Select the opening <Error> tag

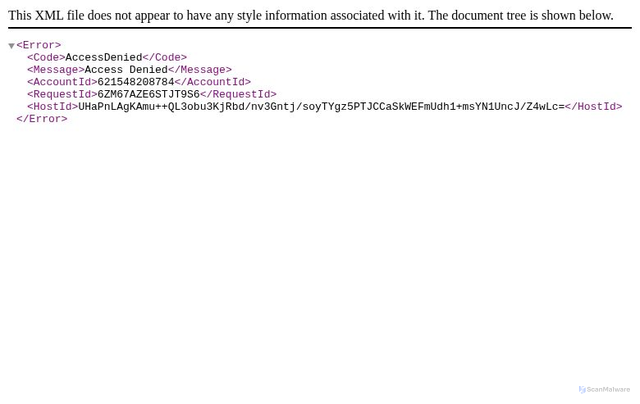click(x=39, y=45)
